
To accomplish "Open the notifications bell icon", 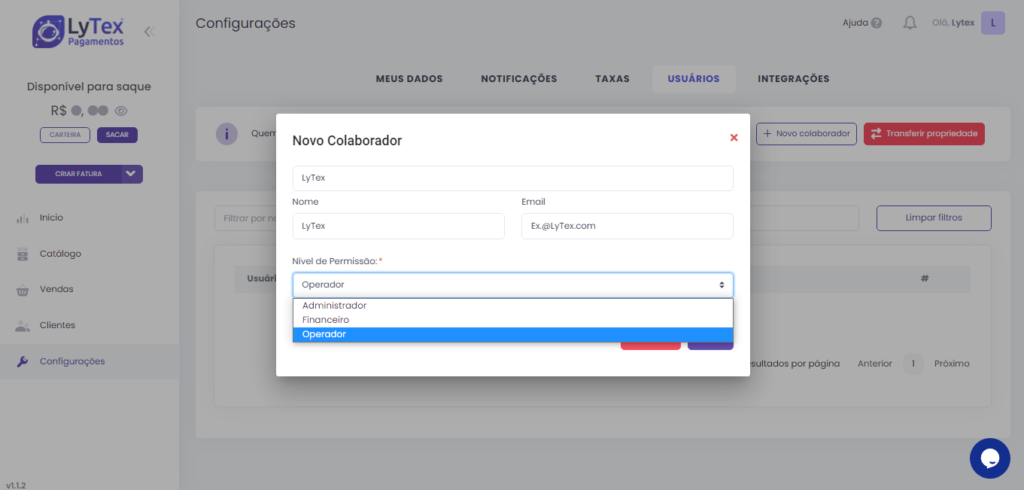I will (909, 23).
